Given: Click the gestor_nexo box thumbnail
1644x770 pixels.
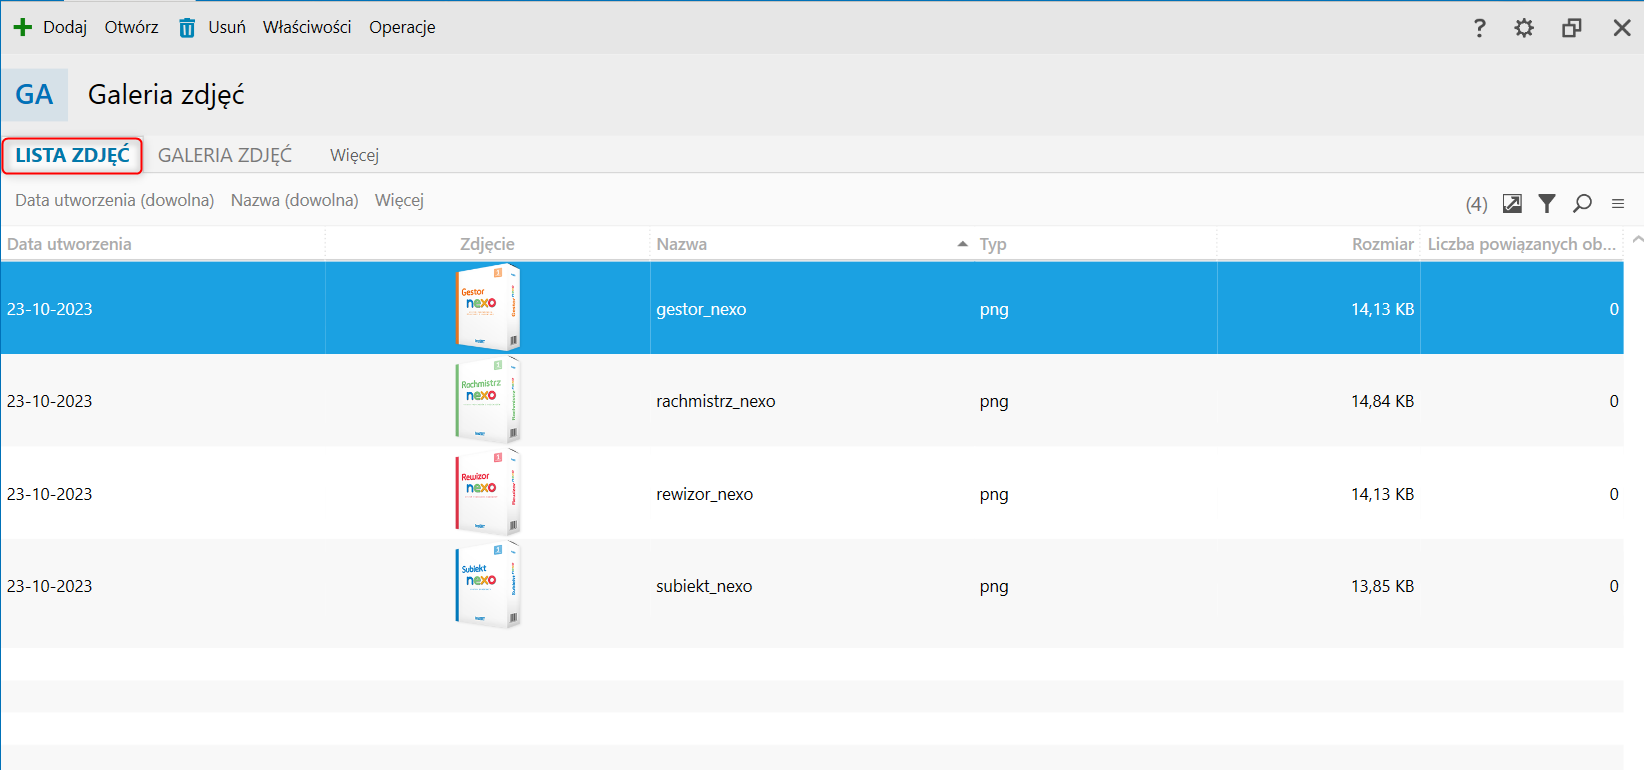Looking at the screenshot, I should [x=488, y=307].
